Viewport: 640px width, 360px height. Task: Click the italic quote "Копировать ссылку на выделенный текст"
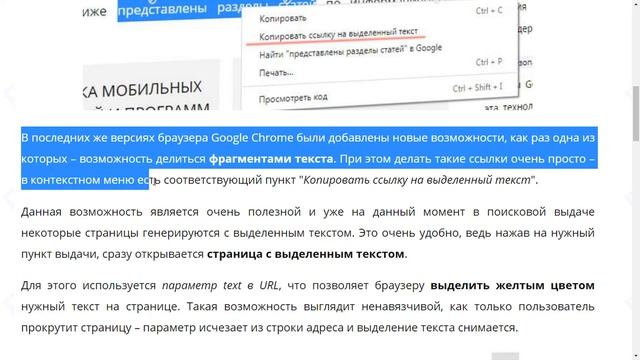pyautogui.click(x=417, y=180)
